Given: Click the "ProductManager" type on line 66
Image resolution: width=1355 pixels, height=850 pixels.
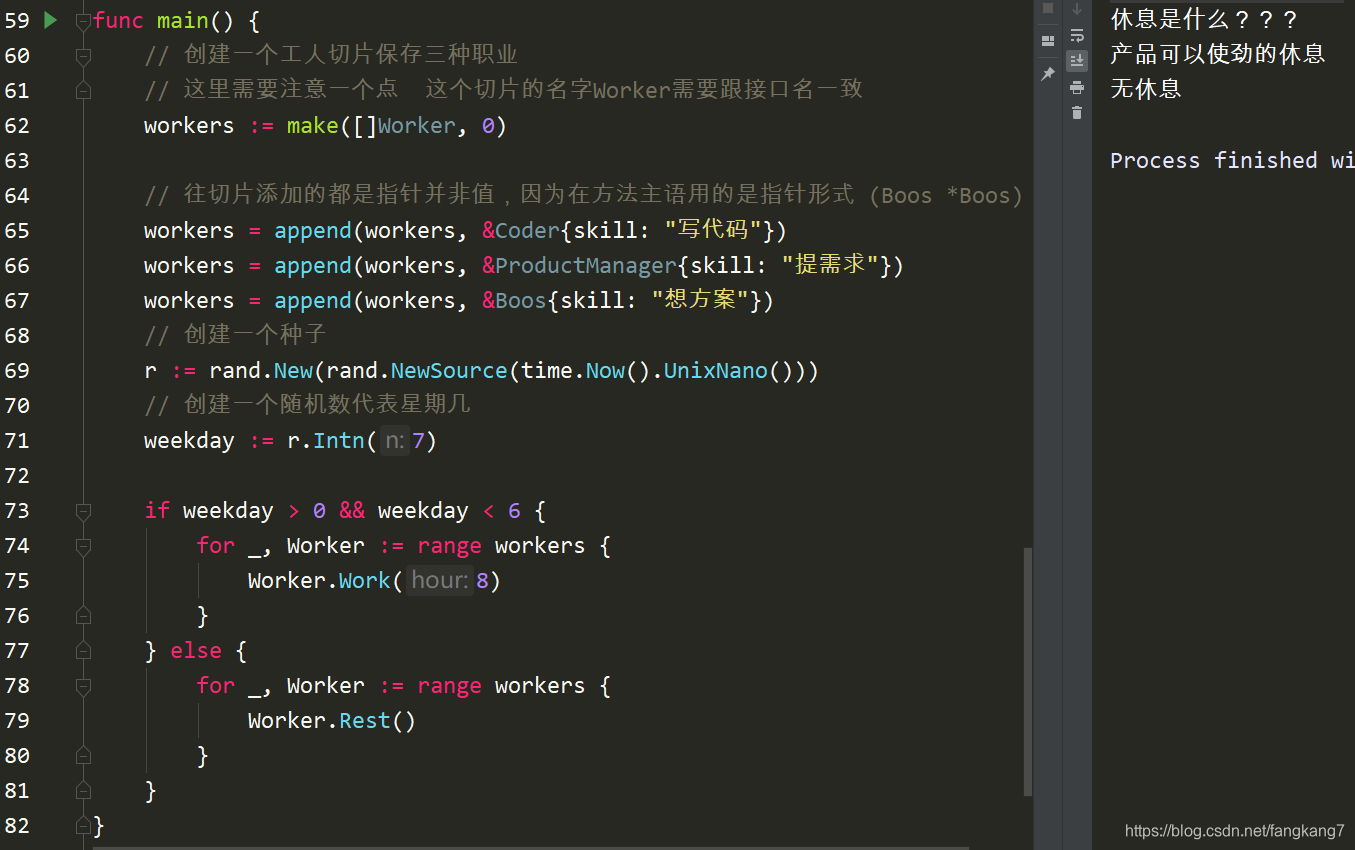Looking at the screenshot, I should tap(586, 266).
